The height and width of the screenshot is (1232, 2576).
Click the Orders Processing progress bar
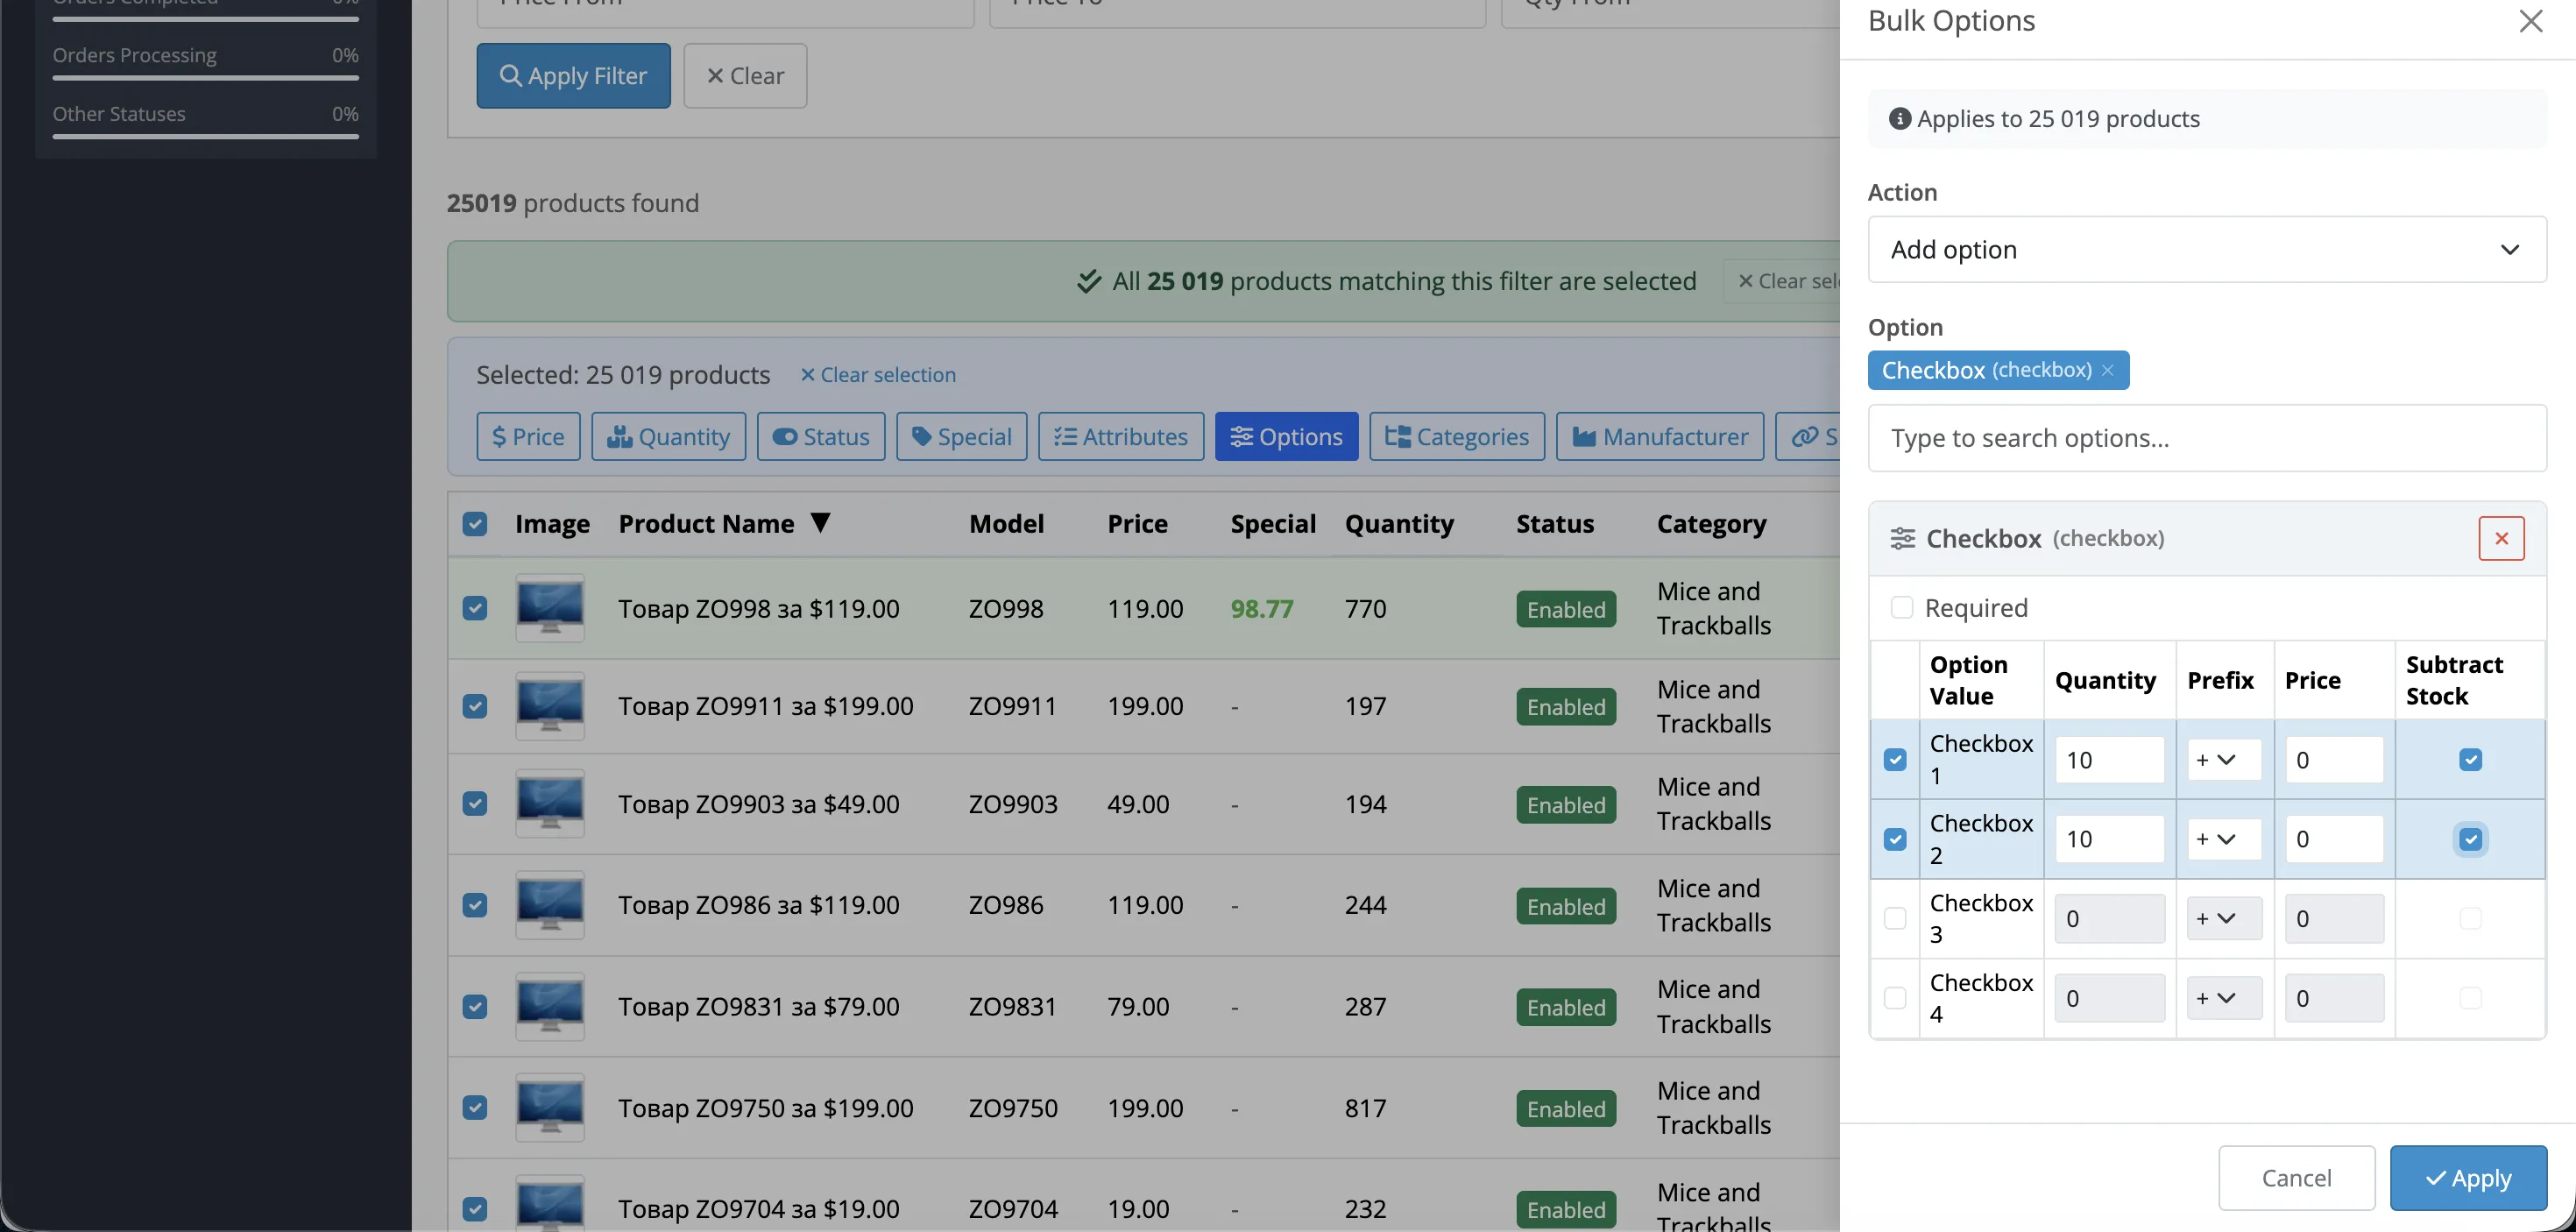(206, 78)
